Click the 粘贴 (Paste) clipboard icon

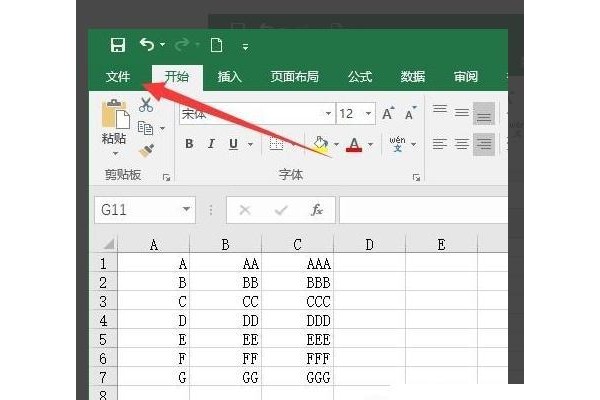(116, 114)
